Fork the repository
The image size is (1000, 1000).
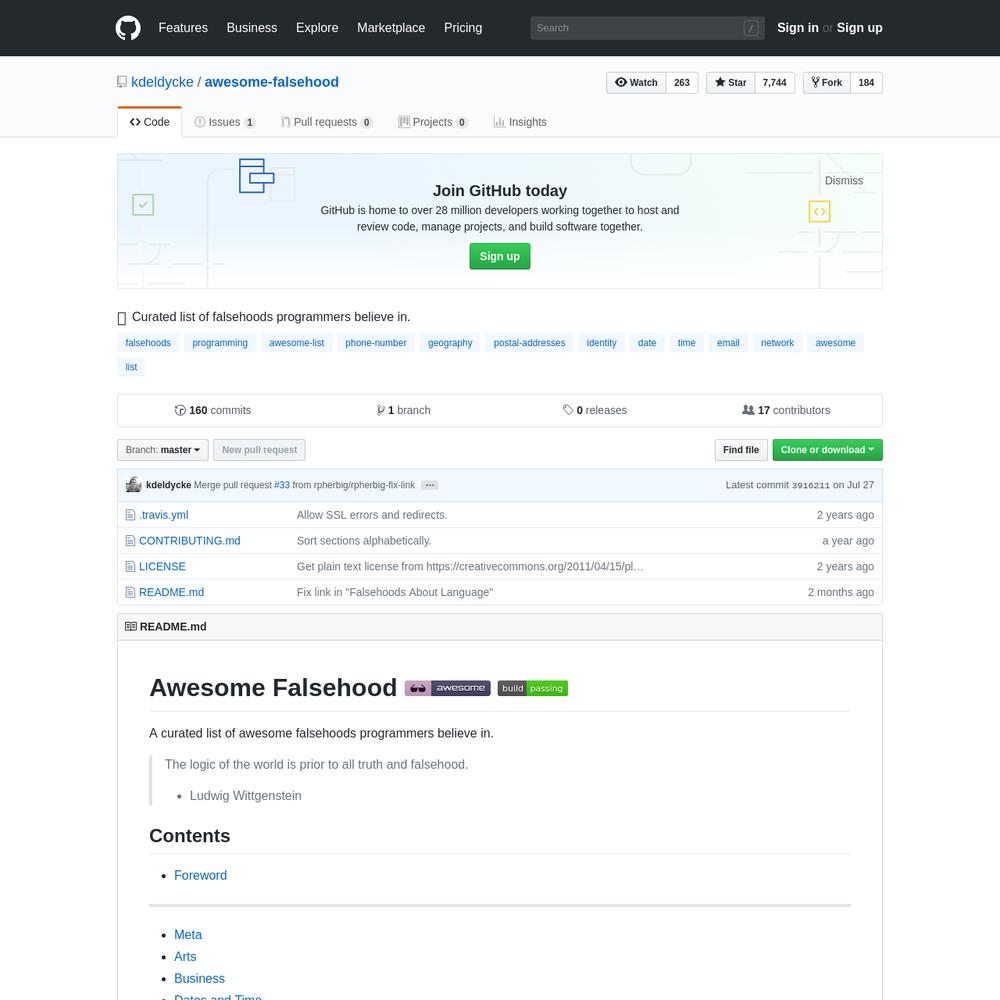(827, 83)
